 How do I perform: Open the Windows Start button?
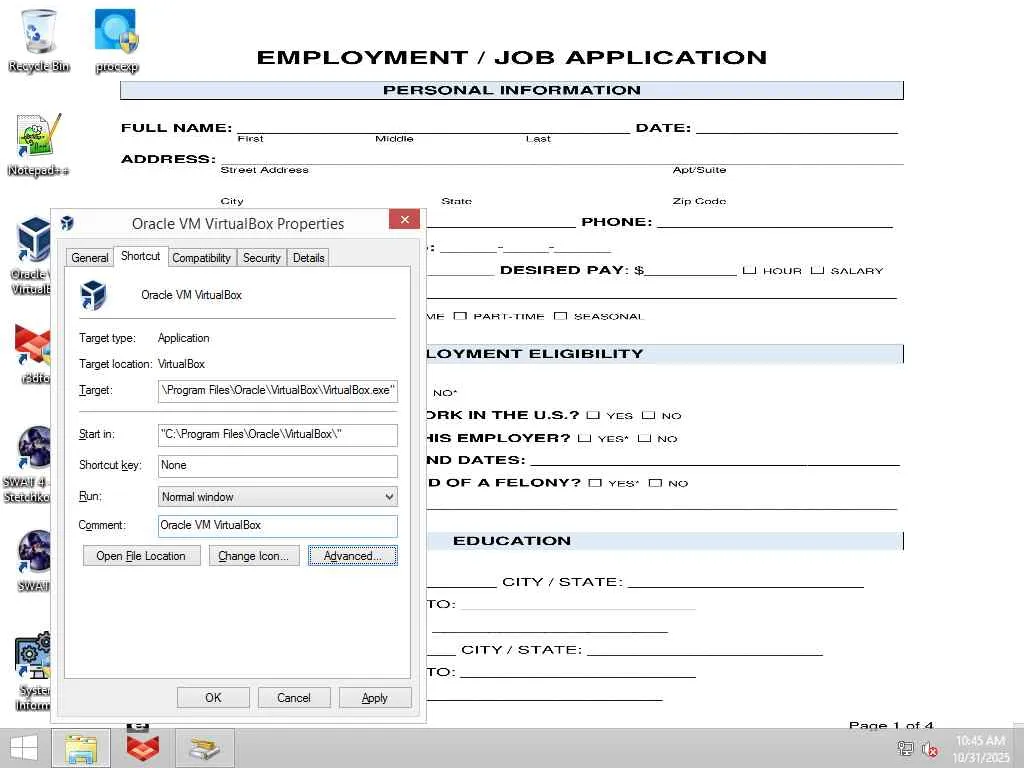pyautogui.click(x=24, y=748)
